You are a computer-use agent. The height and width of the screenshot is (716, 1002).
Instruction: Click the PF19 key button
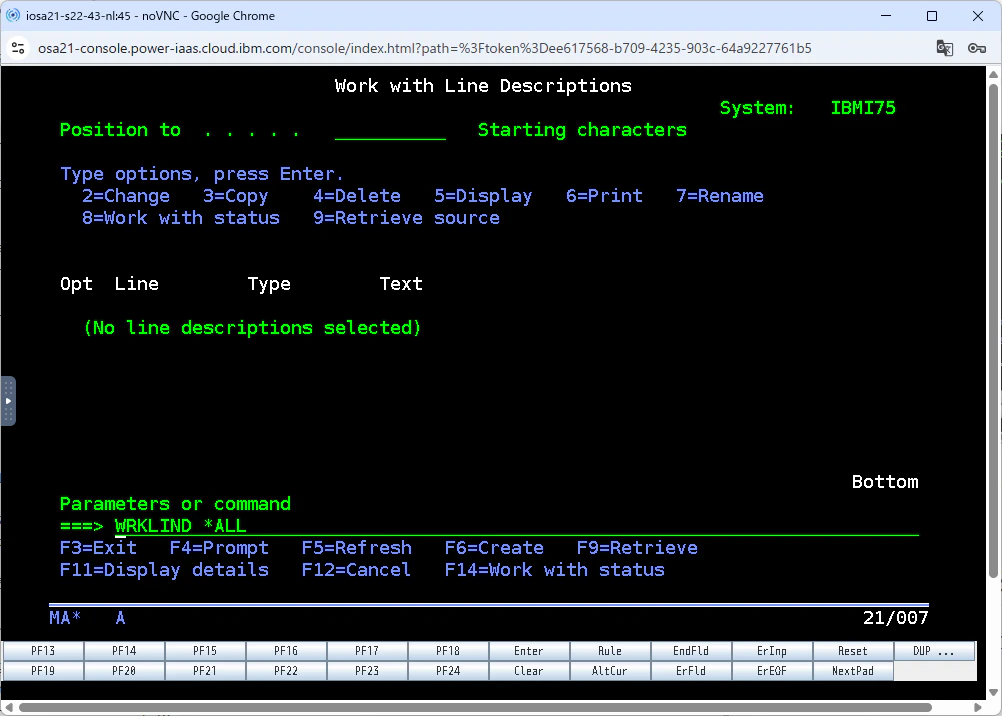43,671
